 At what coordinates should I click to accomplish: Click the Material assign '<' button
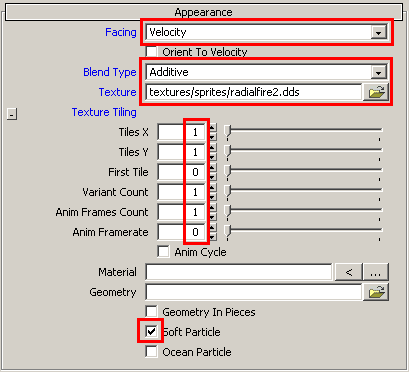348,272
